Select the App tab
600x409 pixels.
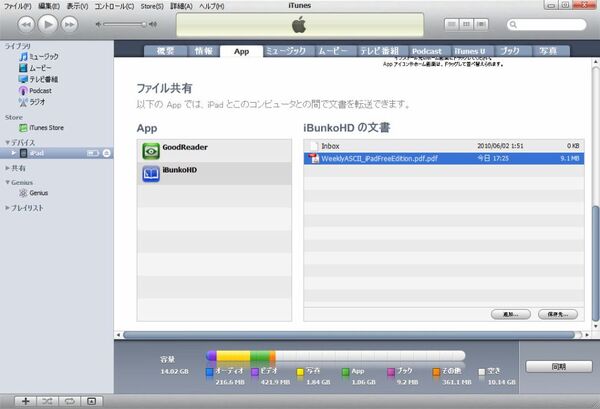tap(241, 51)
